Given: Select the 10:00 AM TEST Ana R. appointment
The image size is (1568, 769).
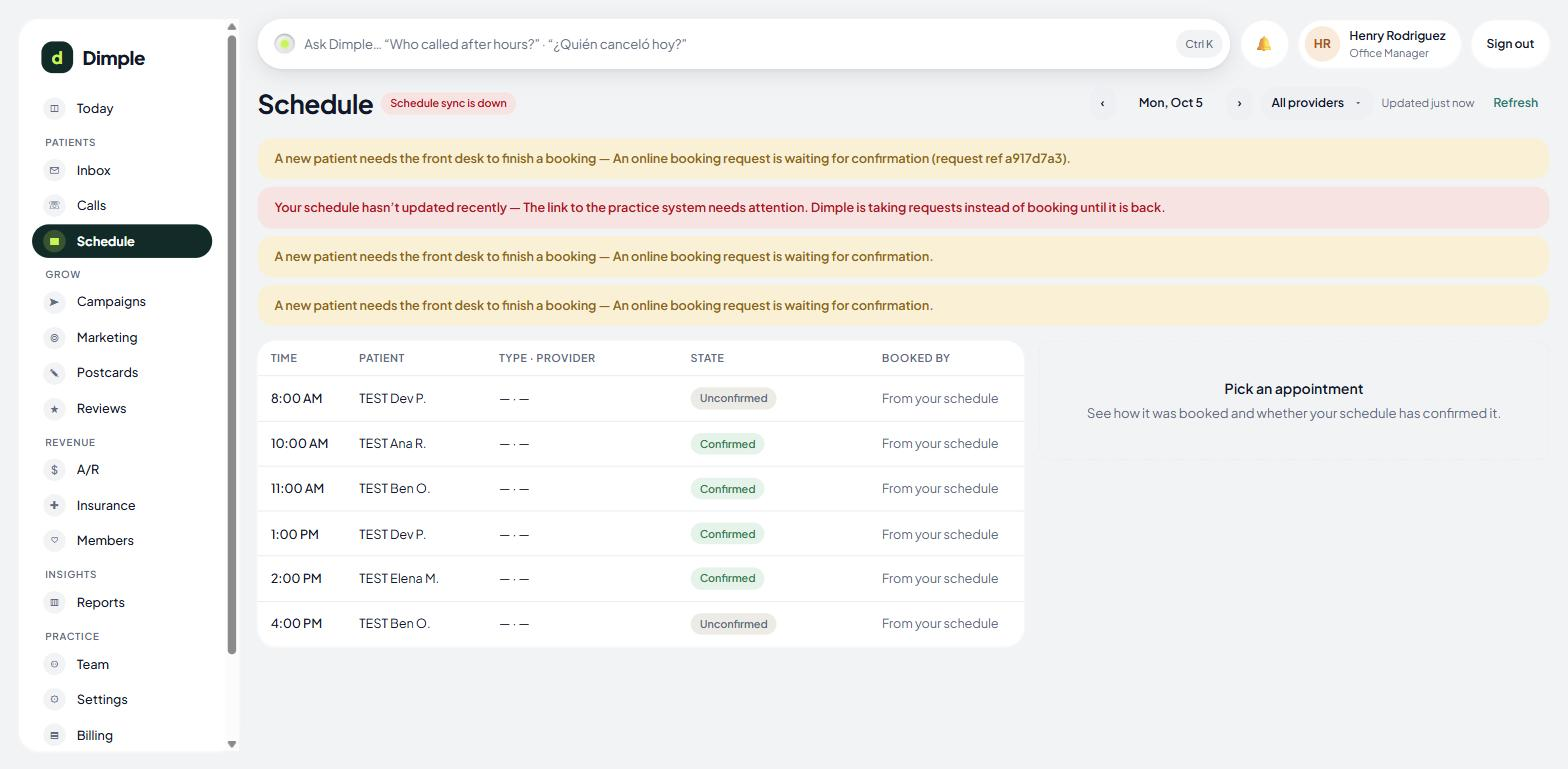Looking at the screenshot, I should (x=641, y=444).
